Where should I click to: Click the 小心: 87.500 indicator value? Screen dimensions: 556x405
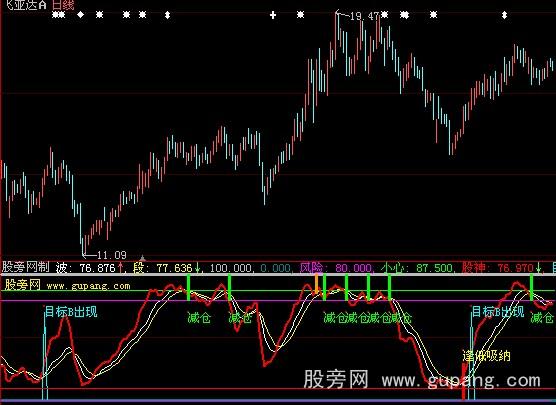point(417,268)
